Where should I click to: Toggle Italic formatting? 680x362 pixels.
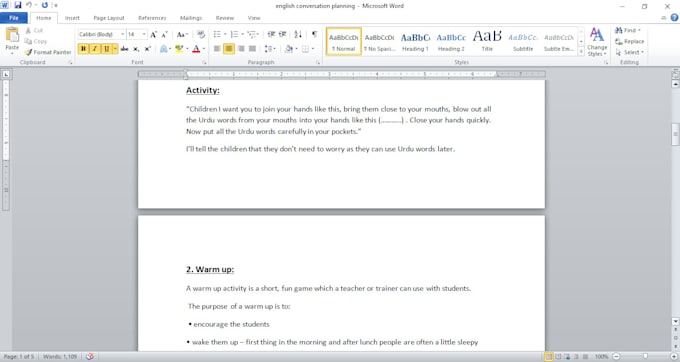[95, 49]
